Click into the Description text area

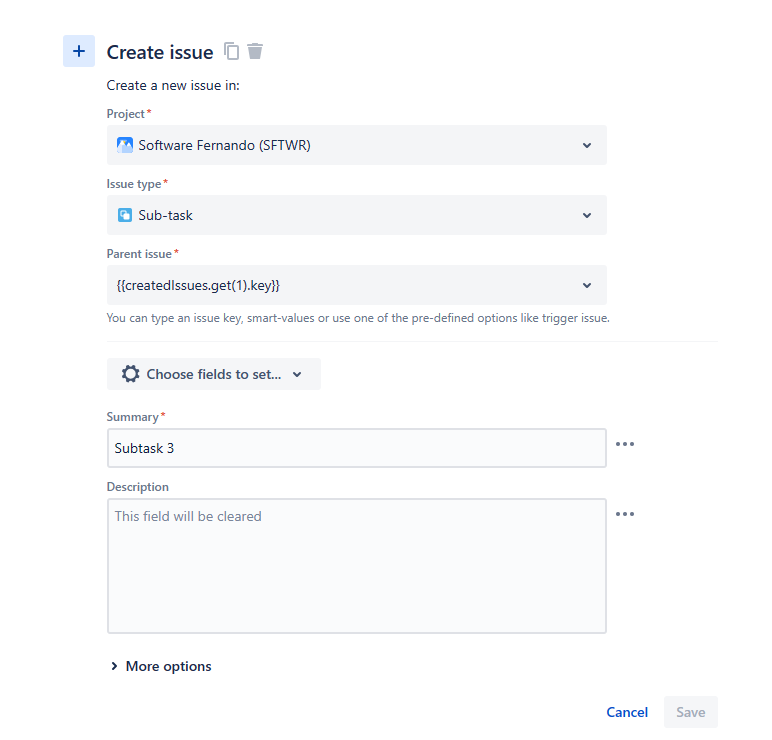point(357,566)
